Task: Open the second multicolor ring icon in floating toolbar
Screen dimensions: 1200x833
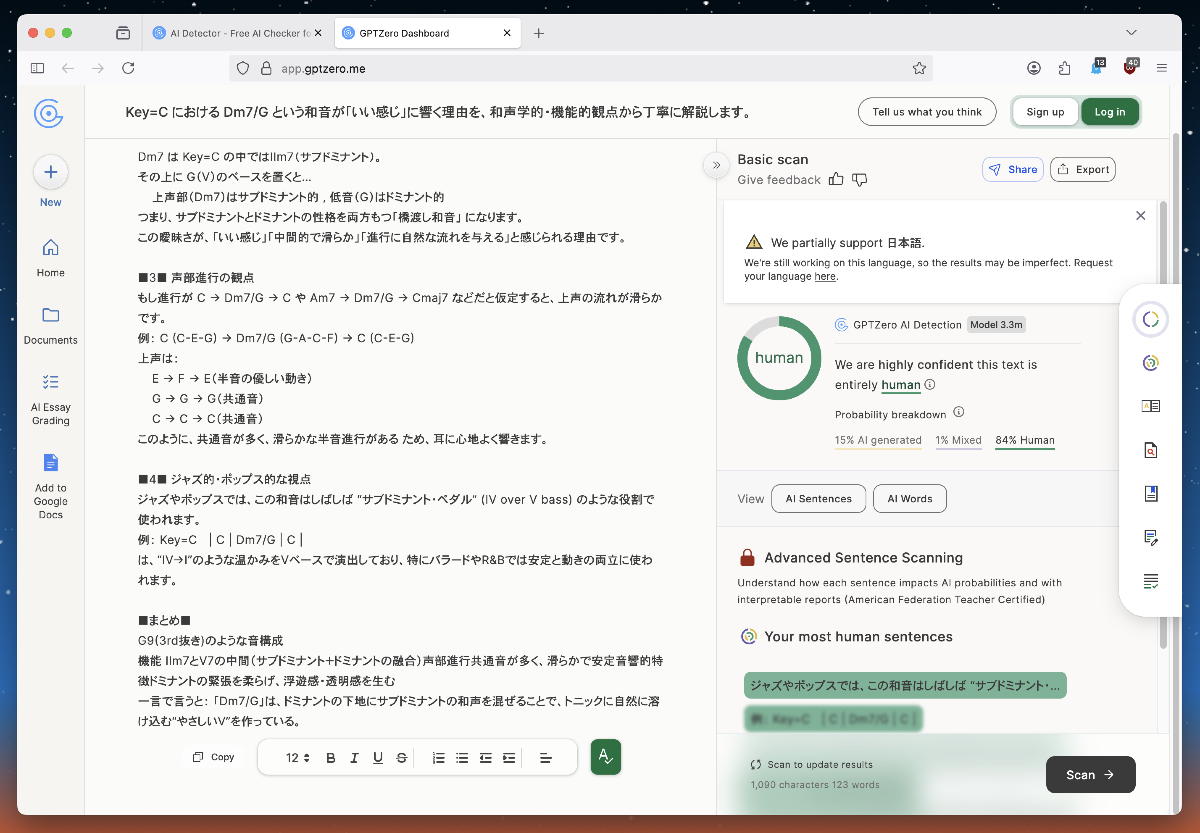Action: click(x=1151, y=363)
